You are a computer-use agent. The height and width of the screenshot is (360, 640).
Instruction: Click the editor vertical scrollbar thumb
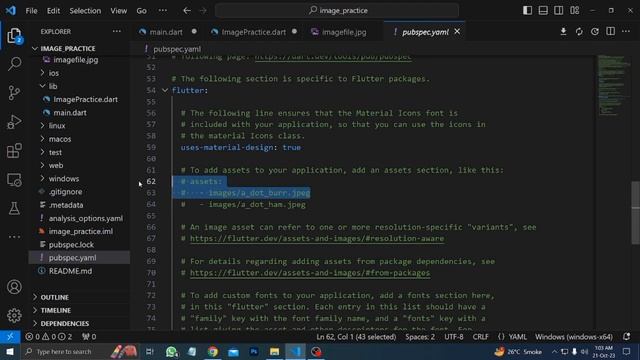636,212
